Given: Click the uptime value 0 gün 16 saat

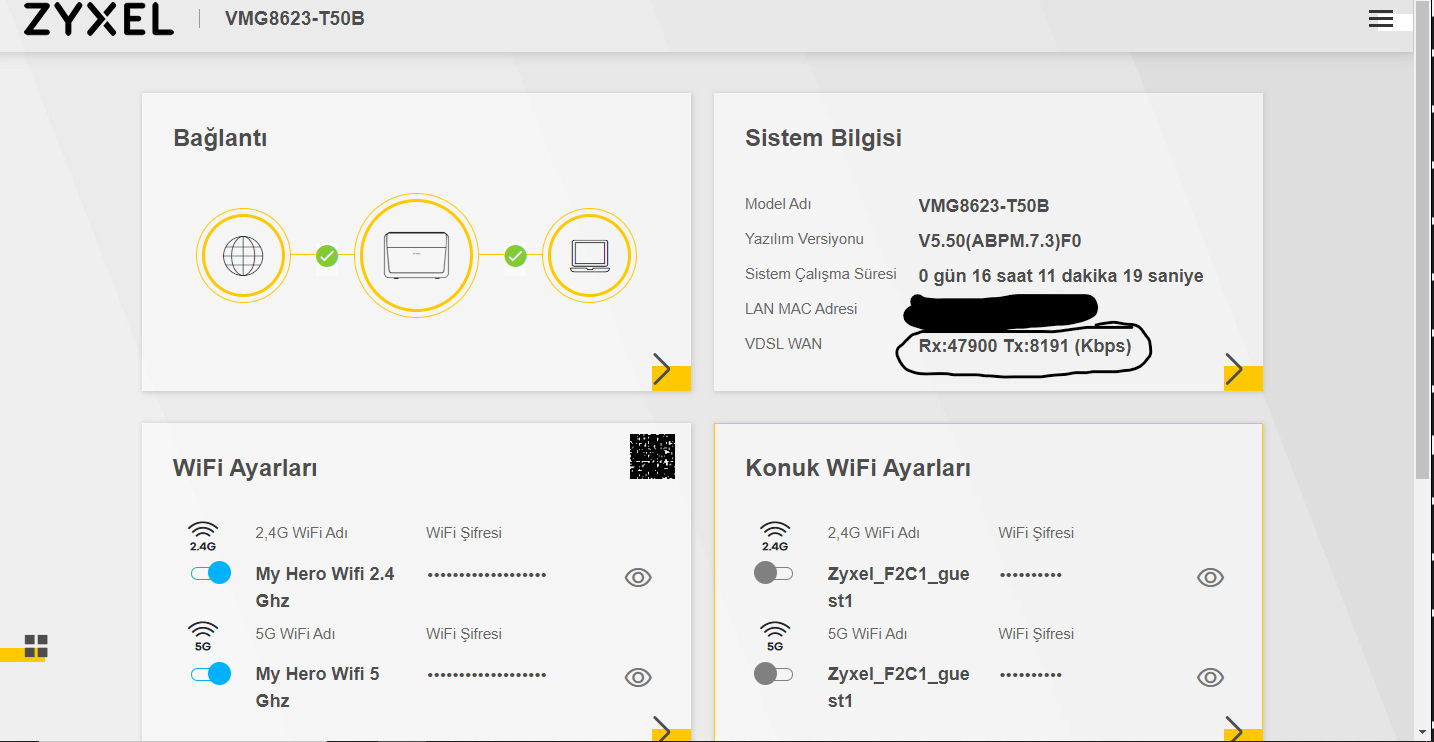Looking at the screenshot, I should (1061, 275).
